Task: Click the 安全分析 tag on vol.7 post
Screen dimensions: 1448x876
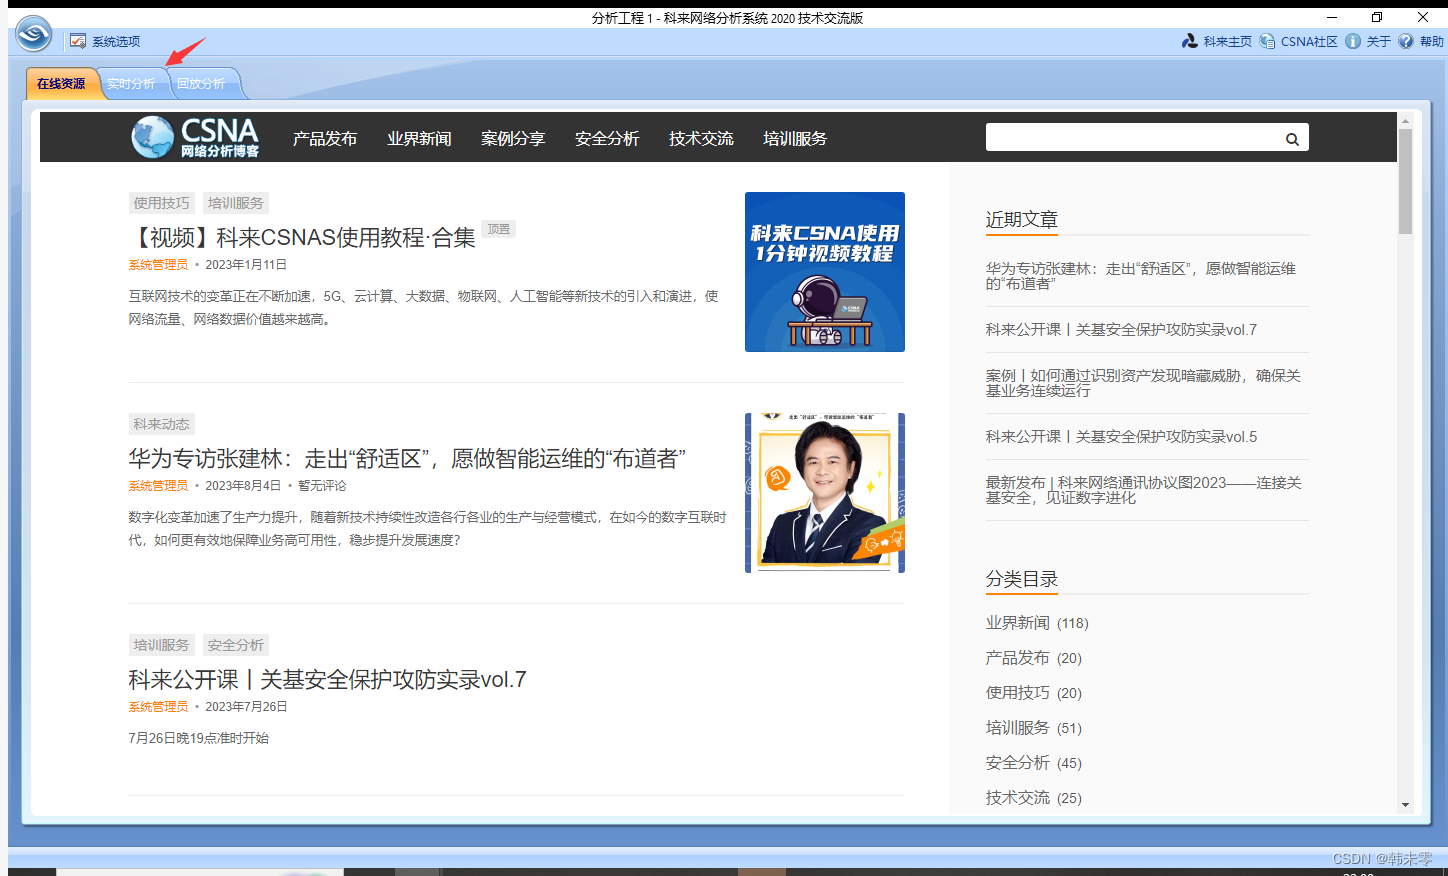Action: click(x=236, y=645)
